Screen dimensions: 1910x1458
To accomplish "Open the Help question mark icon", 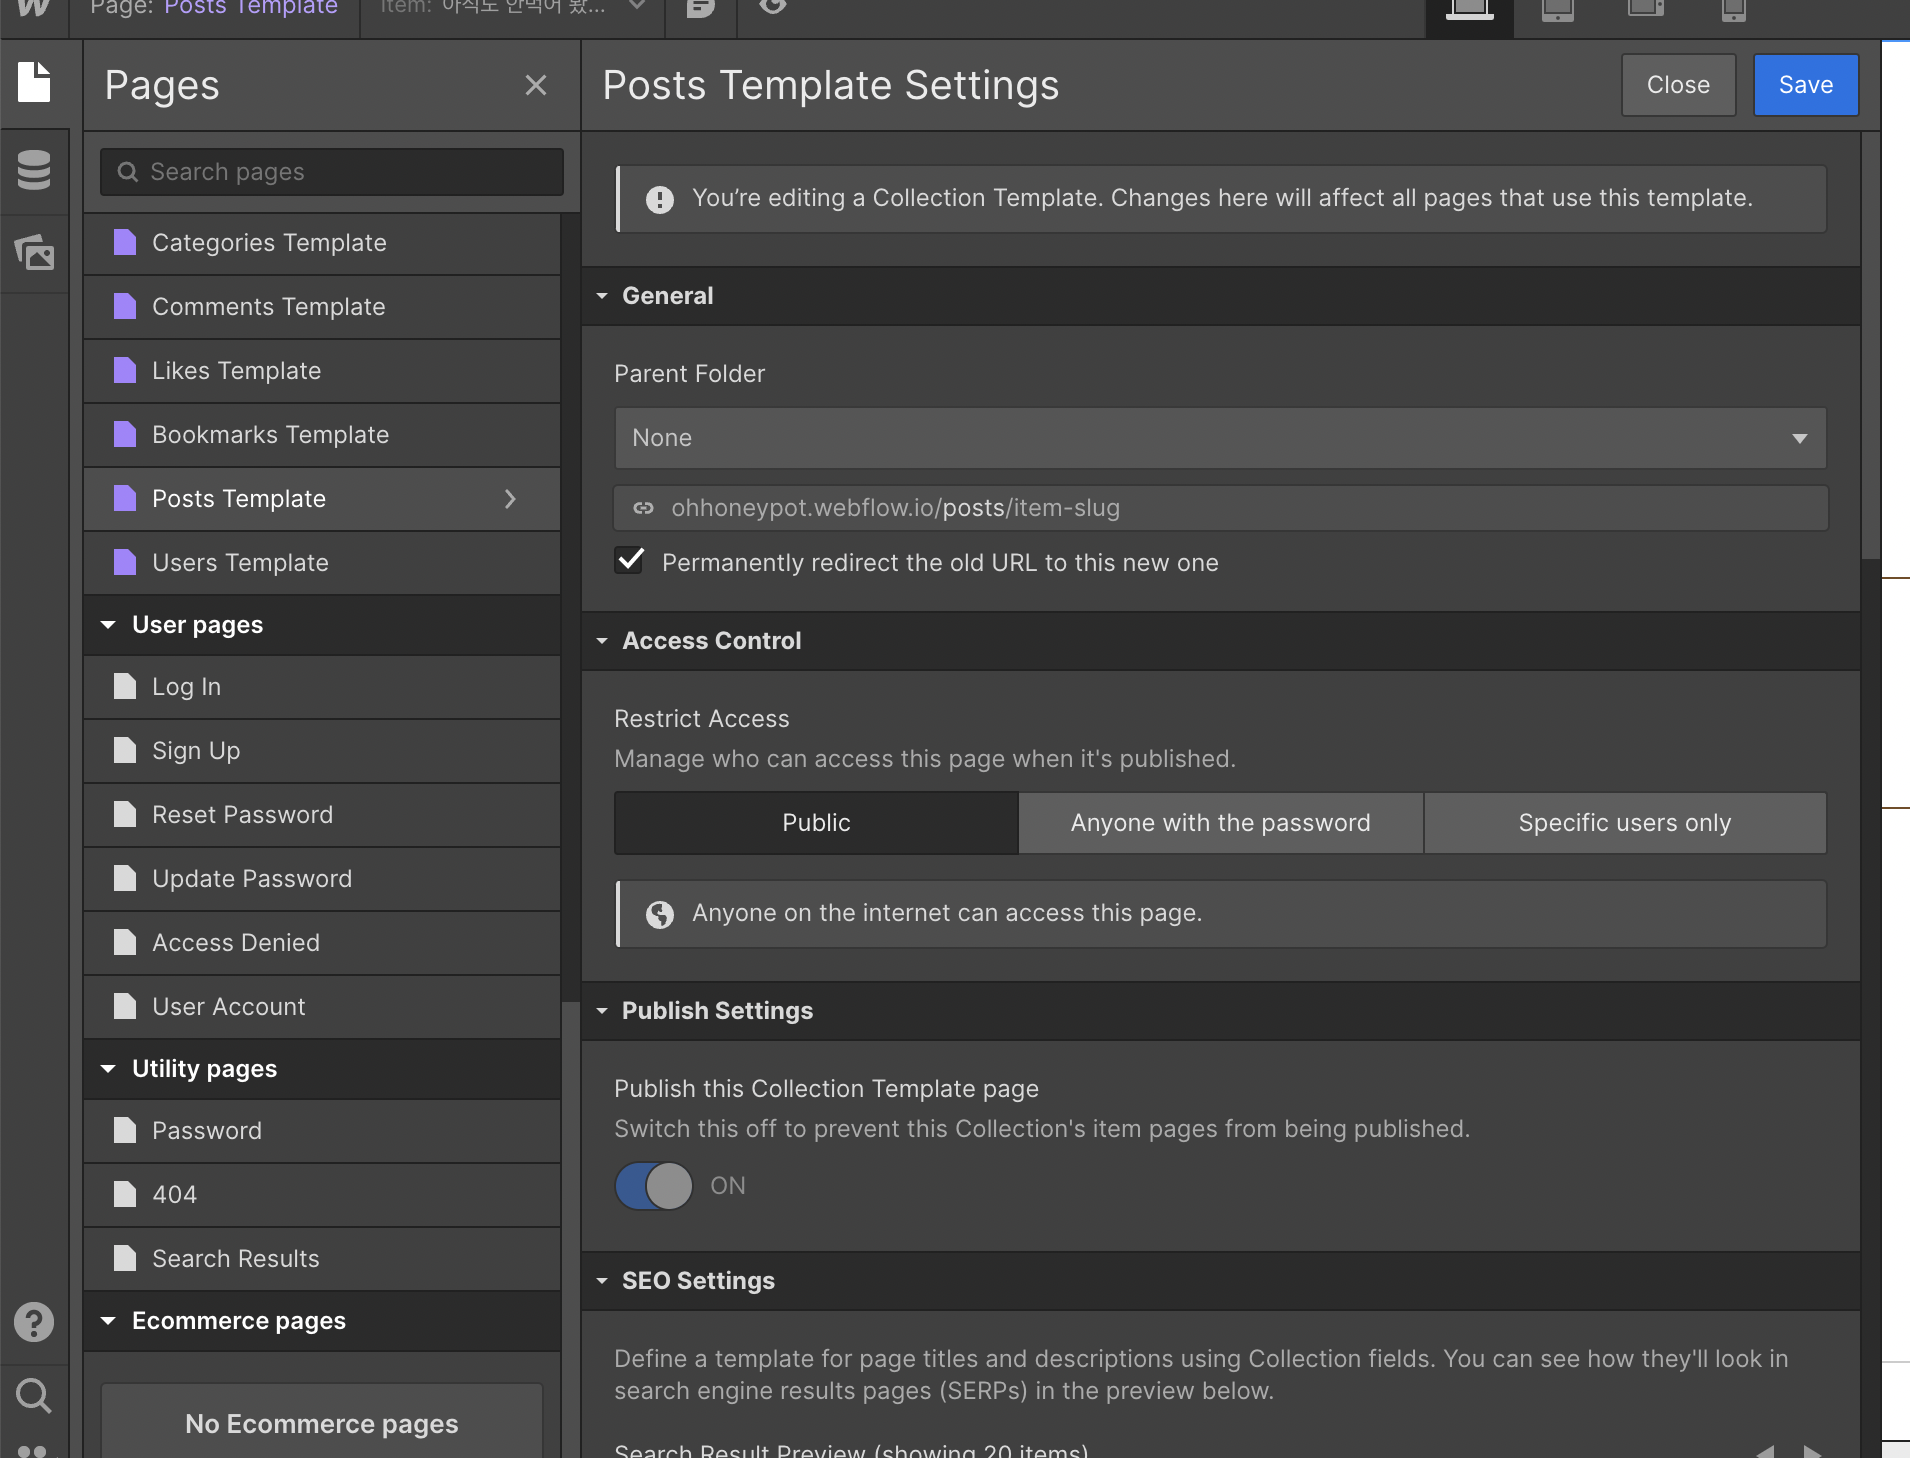I will (x=34, y=1322).
